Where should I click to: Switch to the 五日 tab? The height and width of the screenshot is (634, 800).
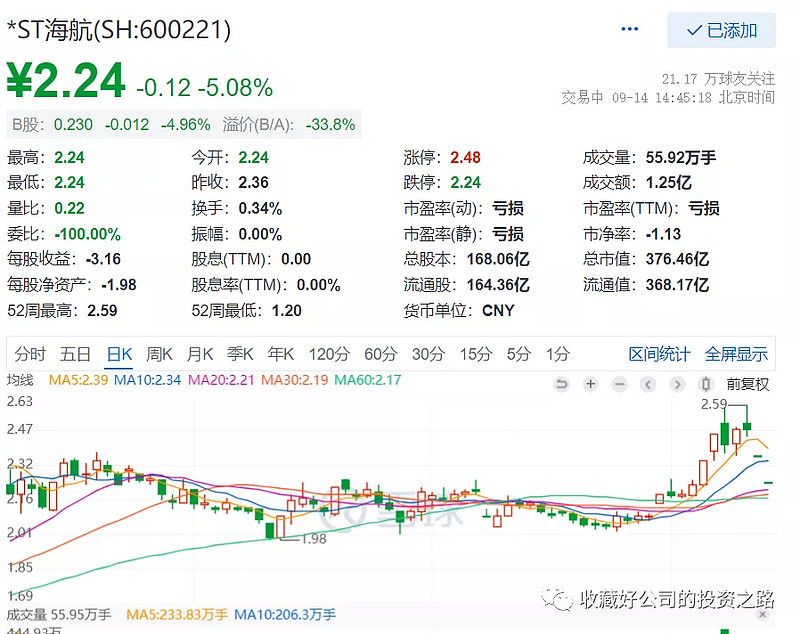(75, 353)
